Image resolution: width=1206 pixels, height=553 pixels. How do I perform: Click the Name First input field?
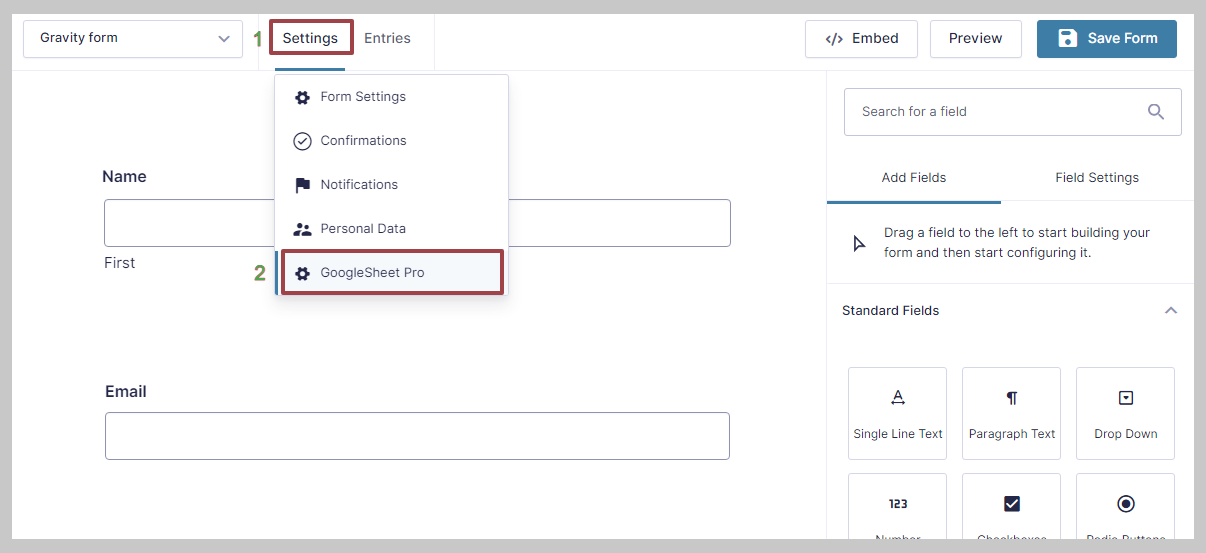click(x=417, y=223)
